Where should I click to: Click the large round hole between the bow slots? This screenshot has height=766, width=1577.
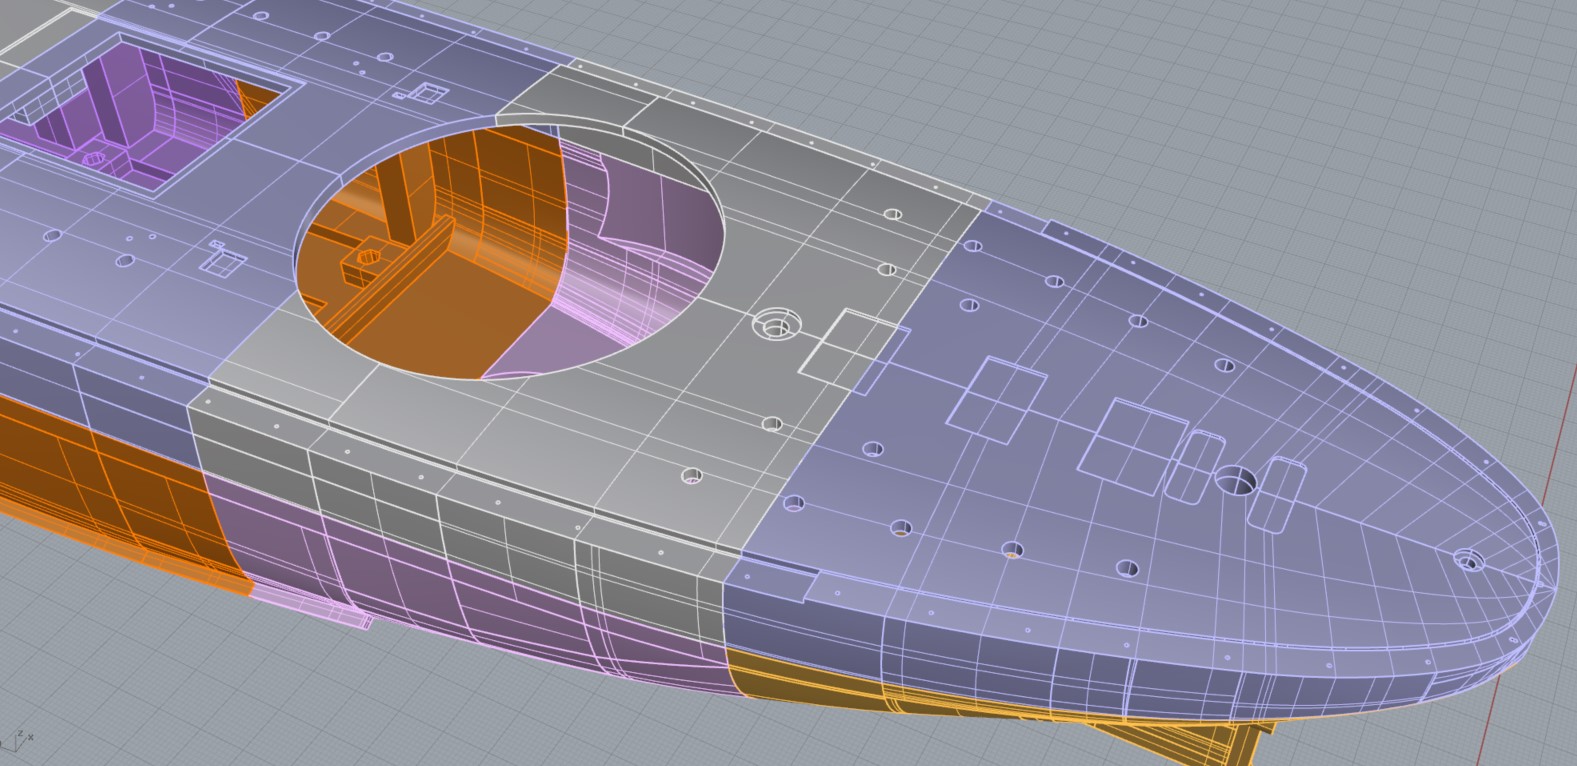1236,480
